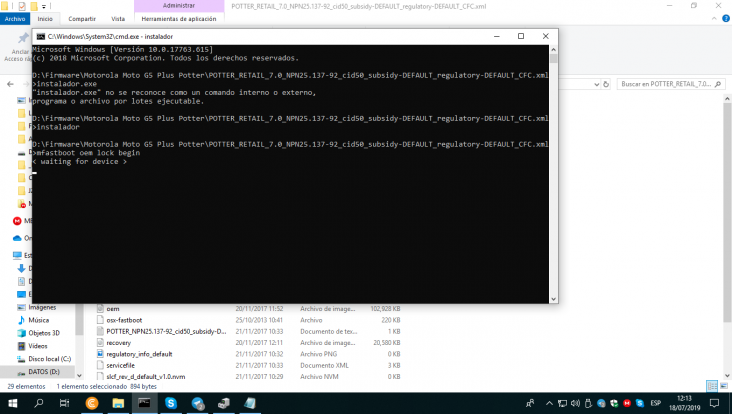
Task: Change ESP input language
Action: [x=656, y=403]
